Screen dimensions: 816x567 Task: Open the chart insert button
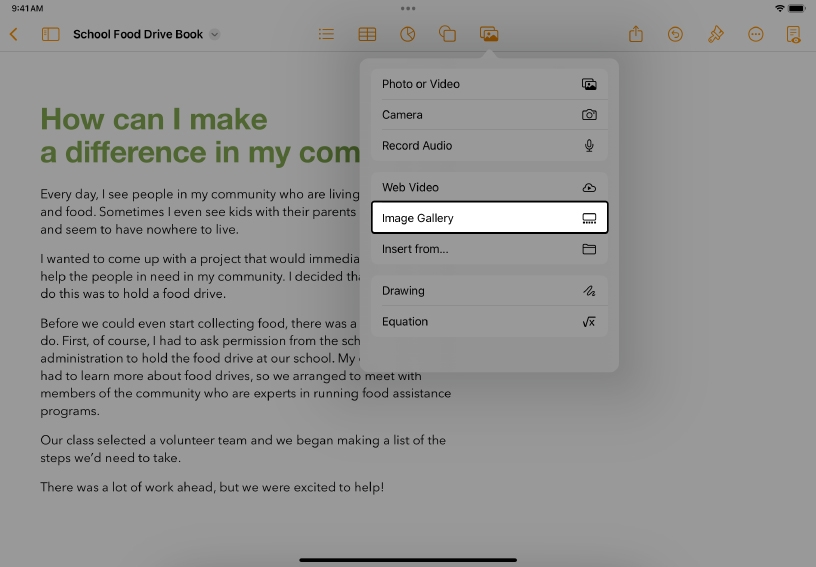pos(407,34)
